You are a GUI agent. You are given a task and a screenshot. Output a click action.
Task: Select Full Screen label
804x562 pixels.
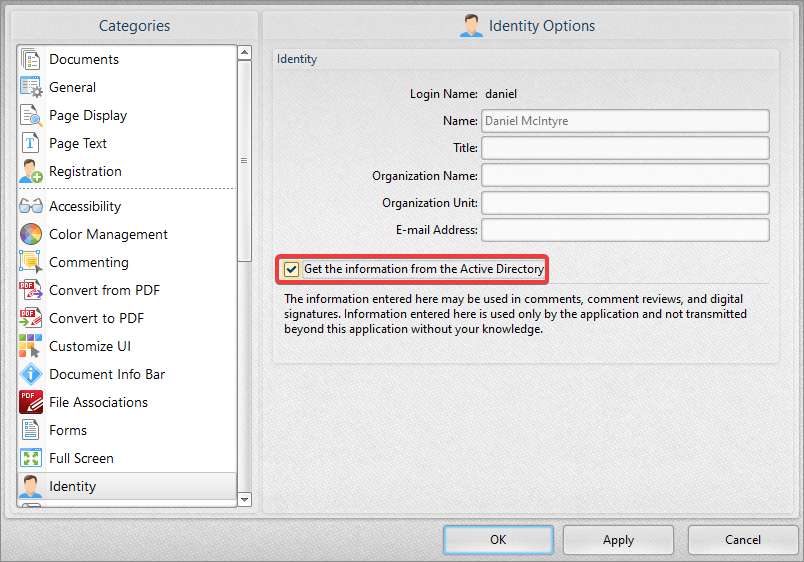82,458
